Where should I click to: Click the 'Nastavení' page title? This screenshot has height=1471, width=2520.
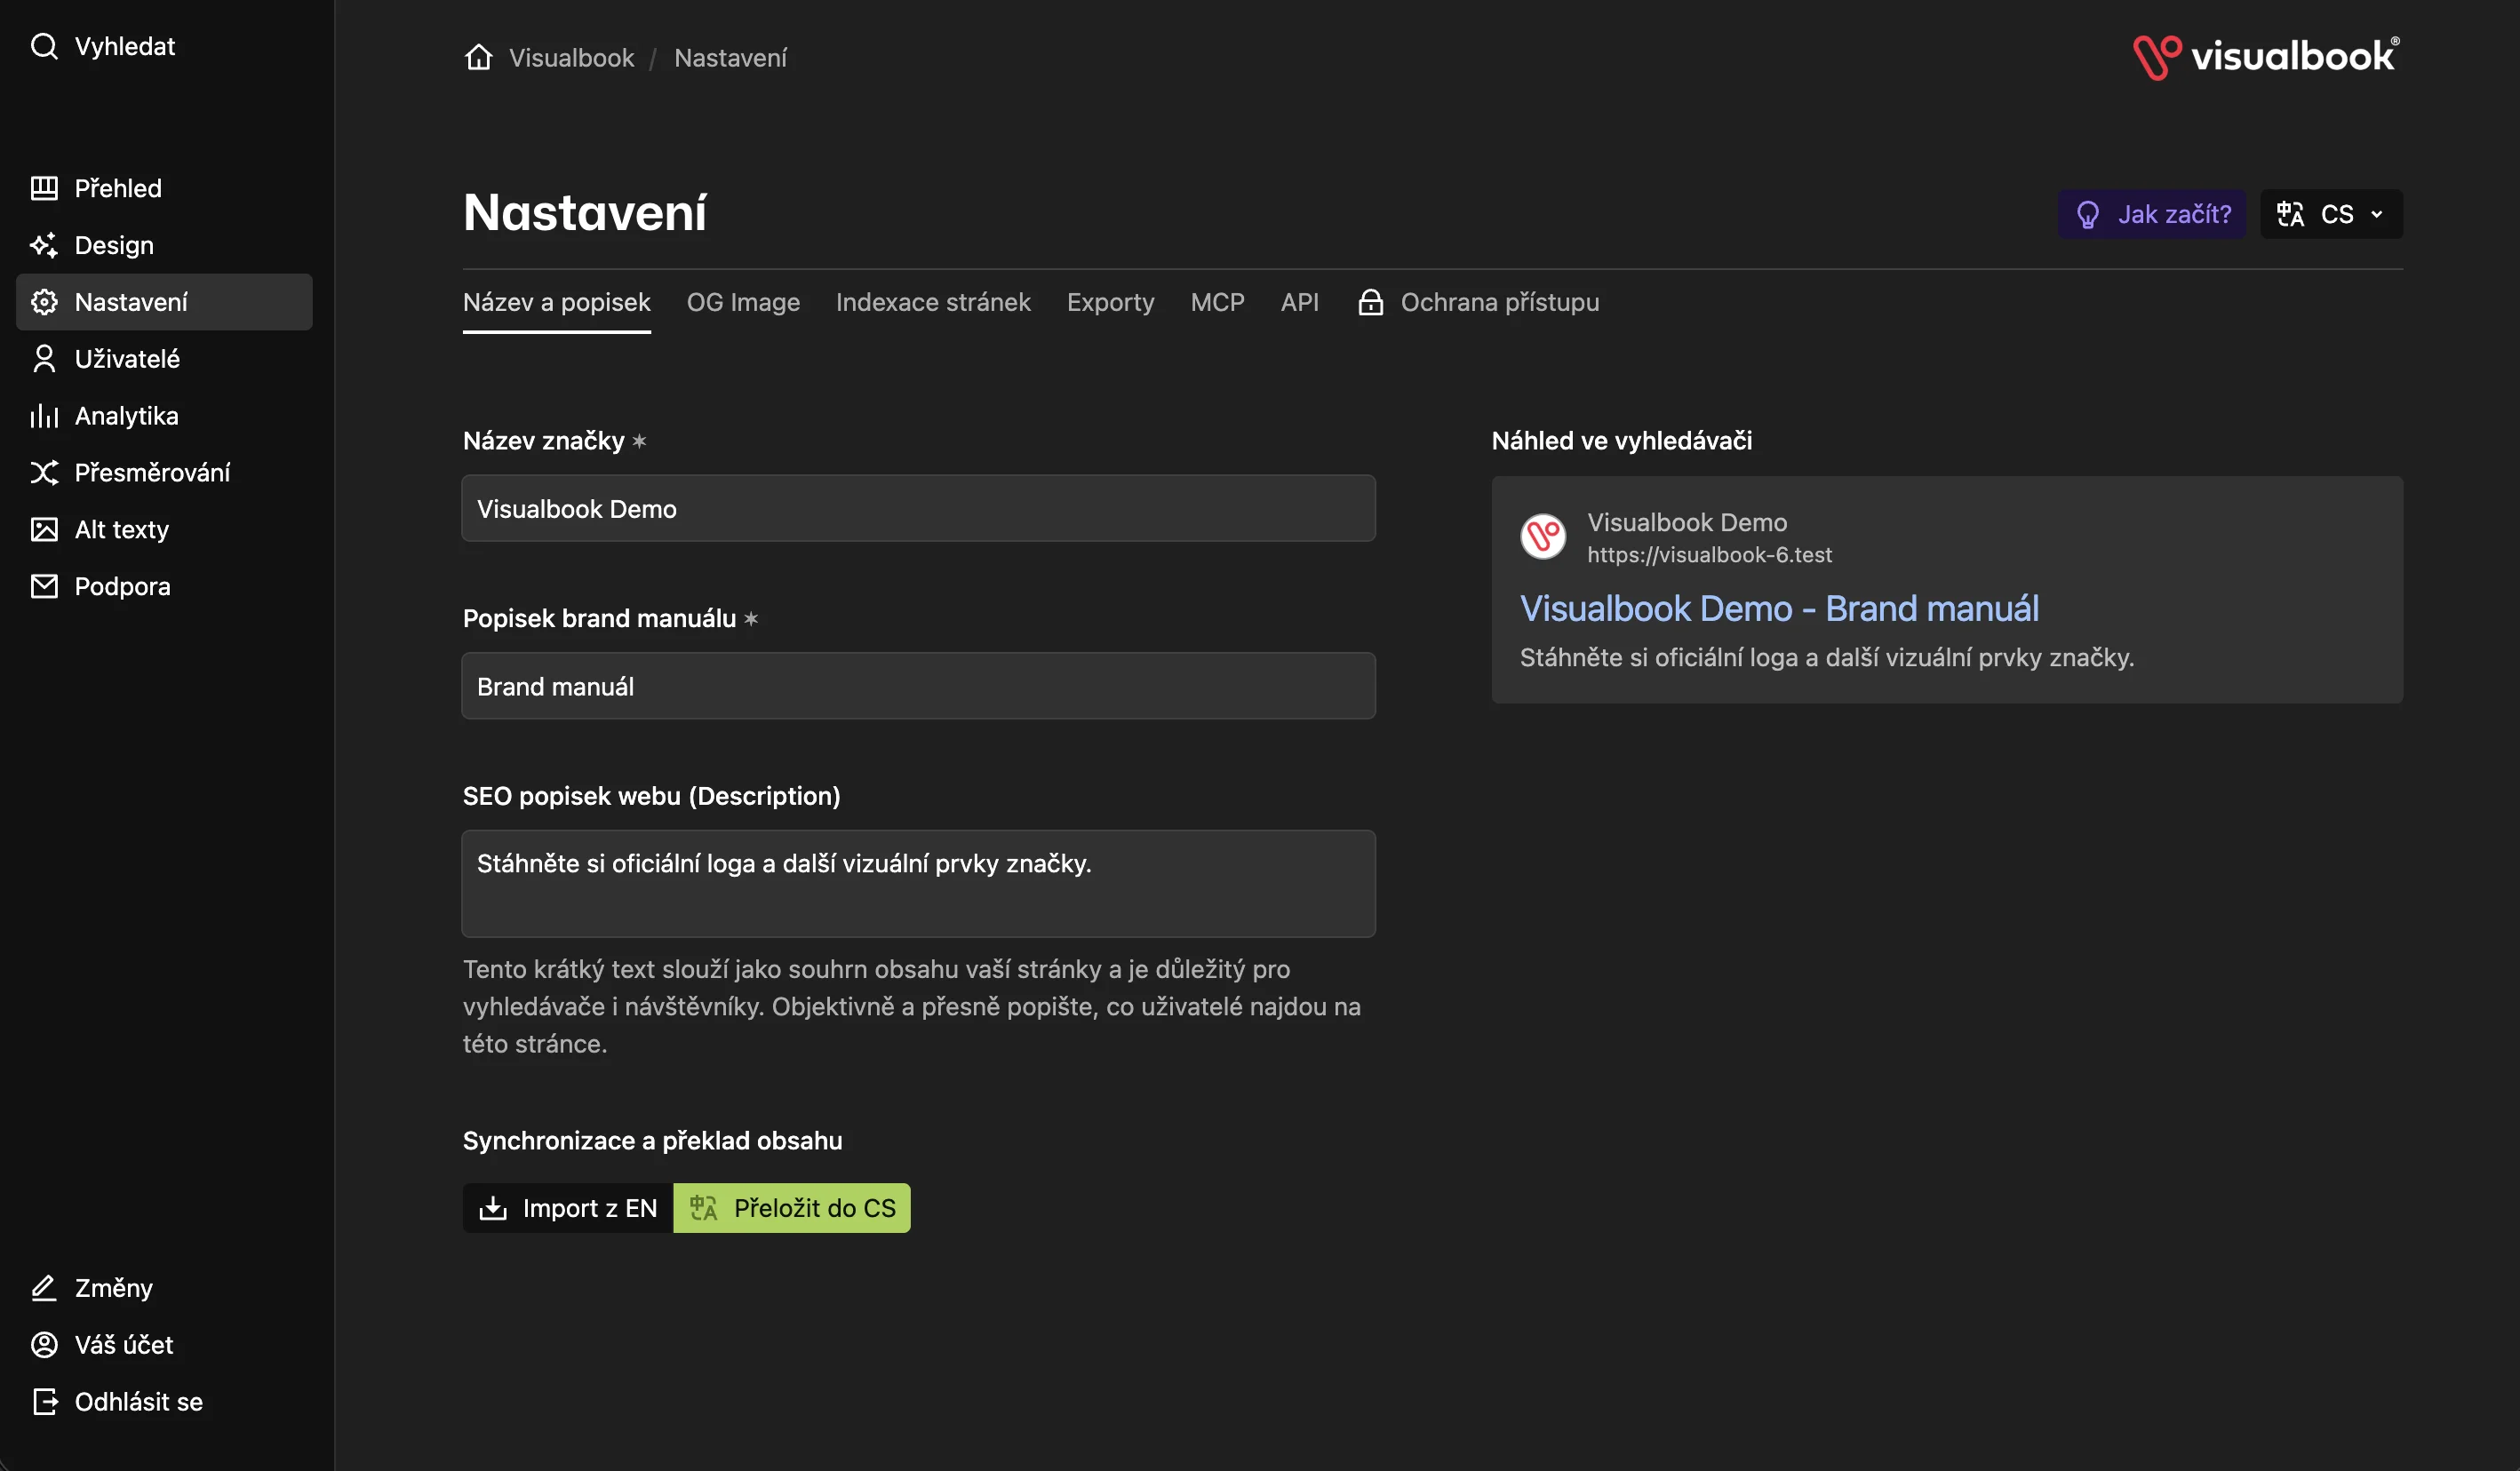click(x=585, y=212)
